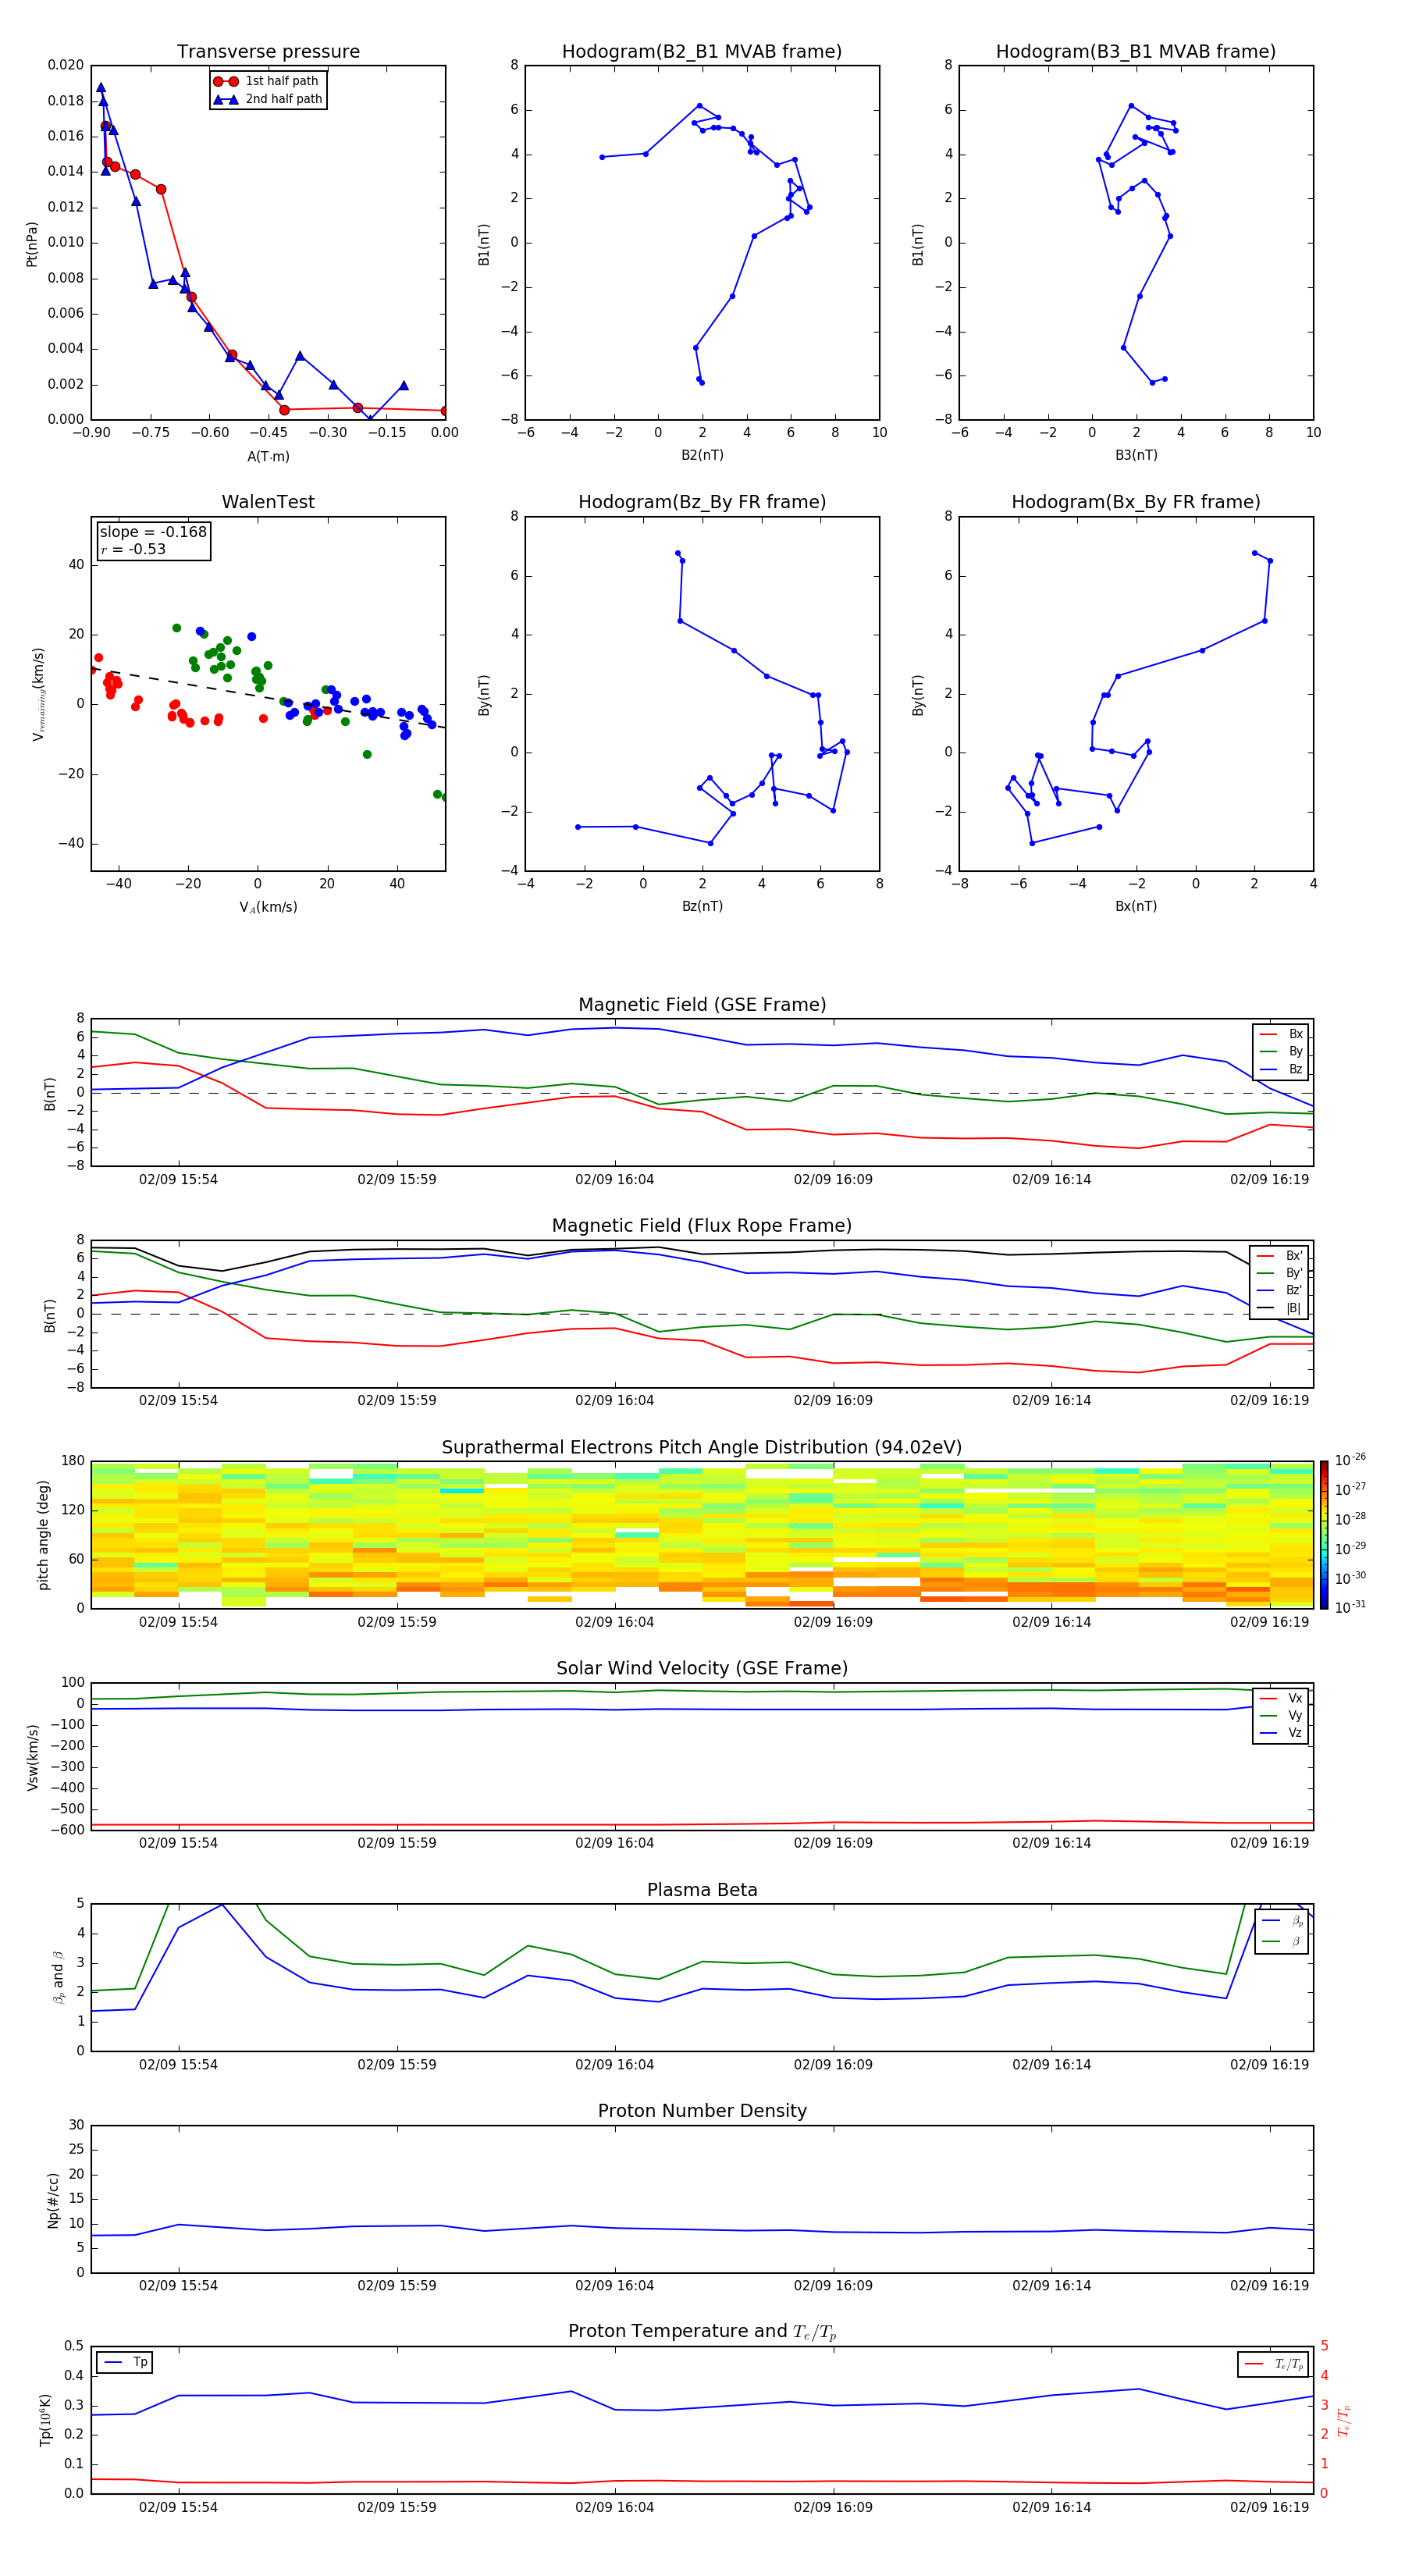Click the '2nd half path' legend entry
1405x2576 pixels.
pyautogui.click(x=267, y=99)
